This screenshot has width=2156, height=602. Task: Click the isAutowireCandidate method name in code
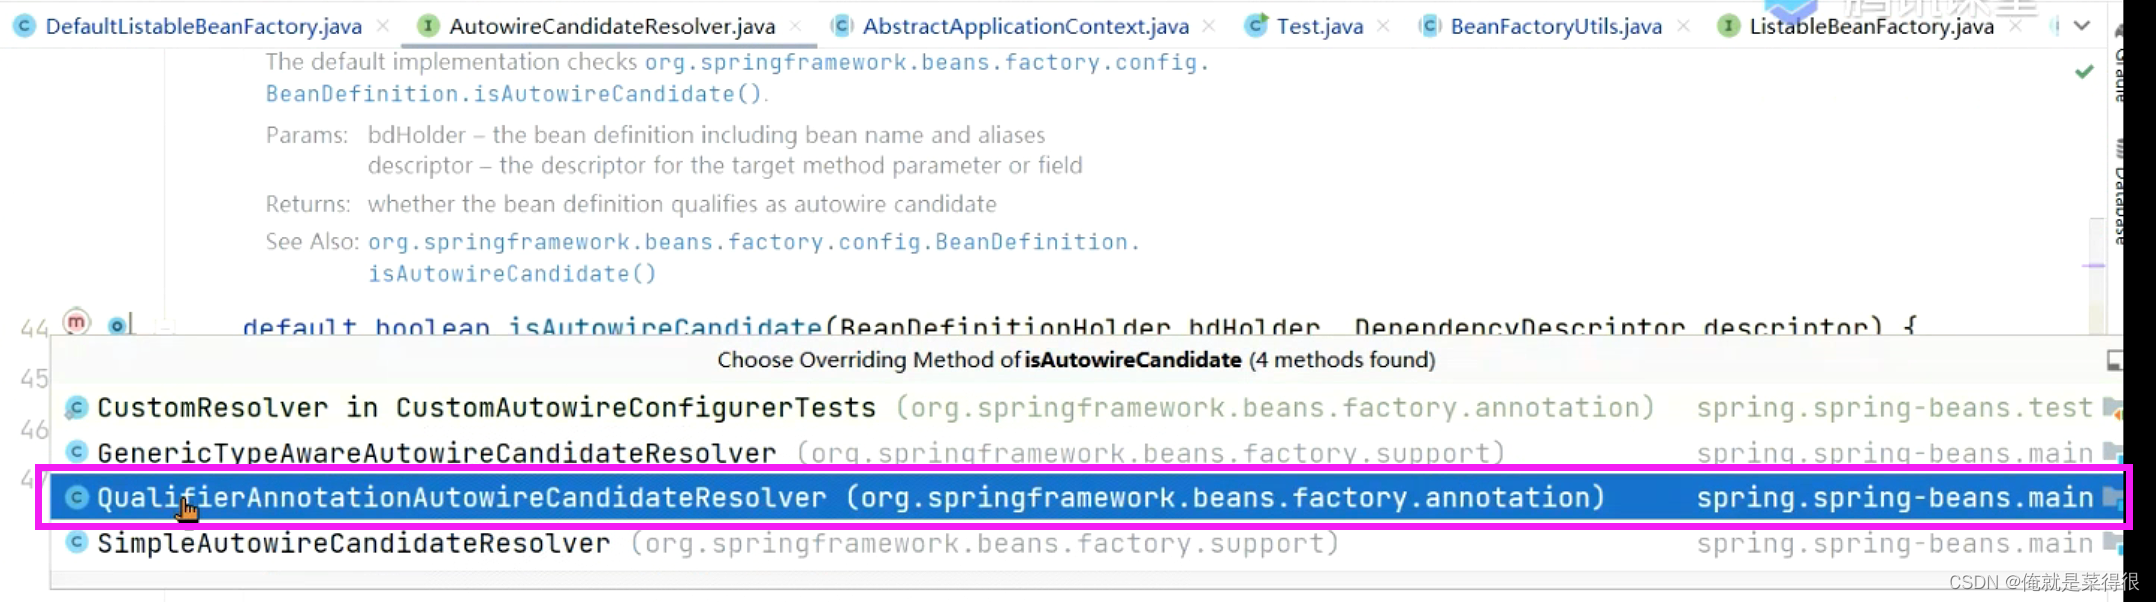(x=665, y=326)
